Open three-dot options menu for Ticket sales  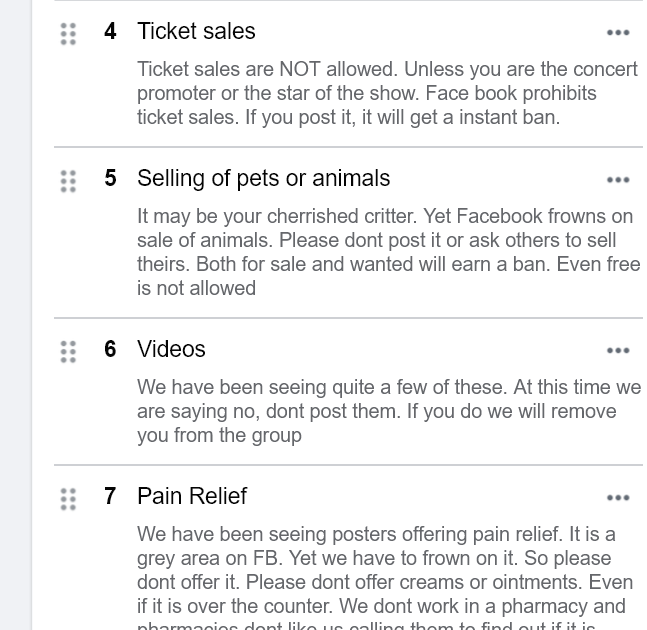pyautogui.click(x=618, y=33)
